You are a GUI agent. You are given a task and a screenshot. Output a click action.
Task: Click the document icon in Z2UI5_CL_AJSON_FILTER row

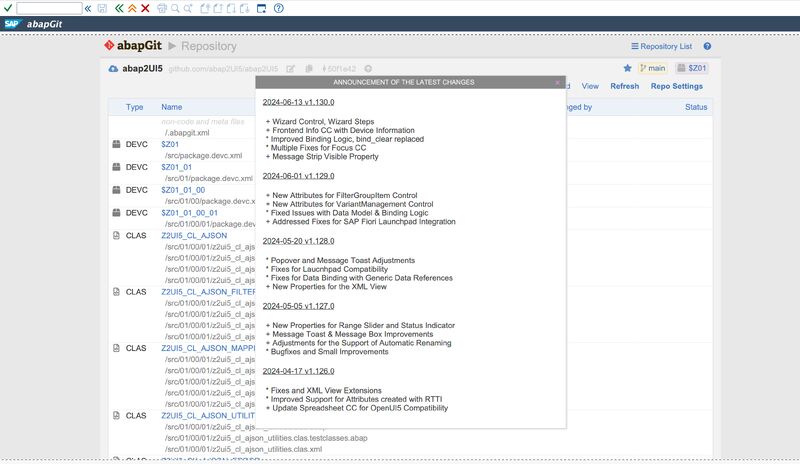point(116,291)
